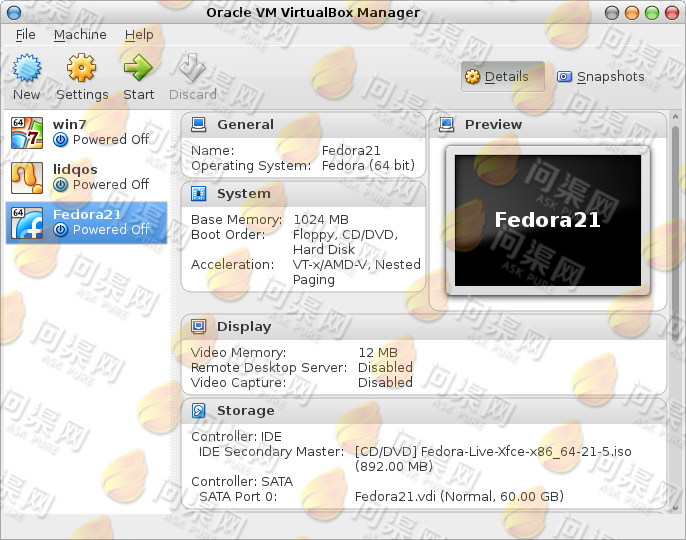Click the 12 MB video memory value
This screenshot has height=540, width=686.
pos(378,353)
